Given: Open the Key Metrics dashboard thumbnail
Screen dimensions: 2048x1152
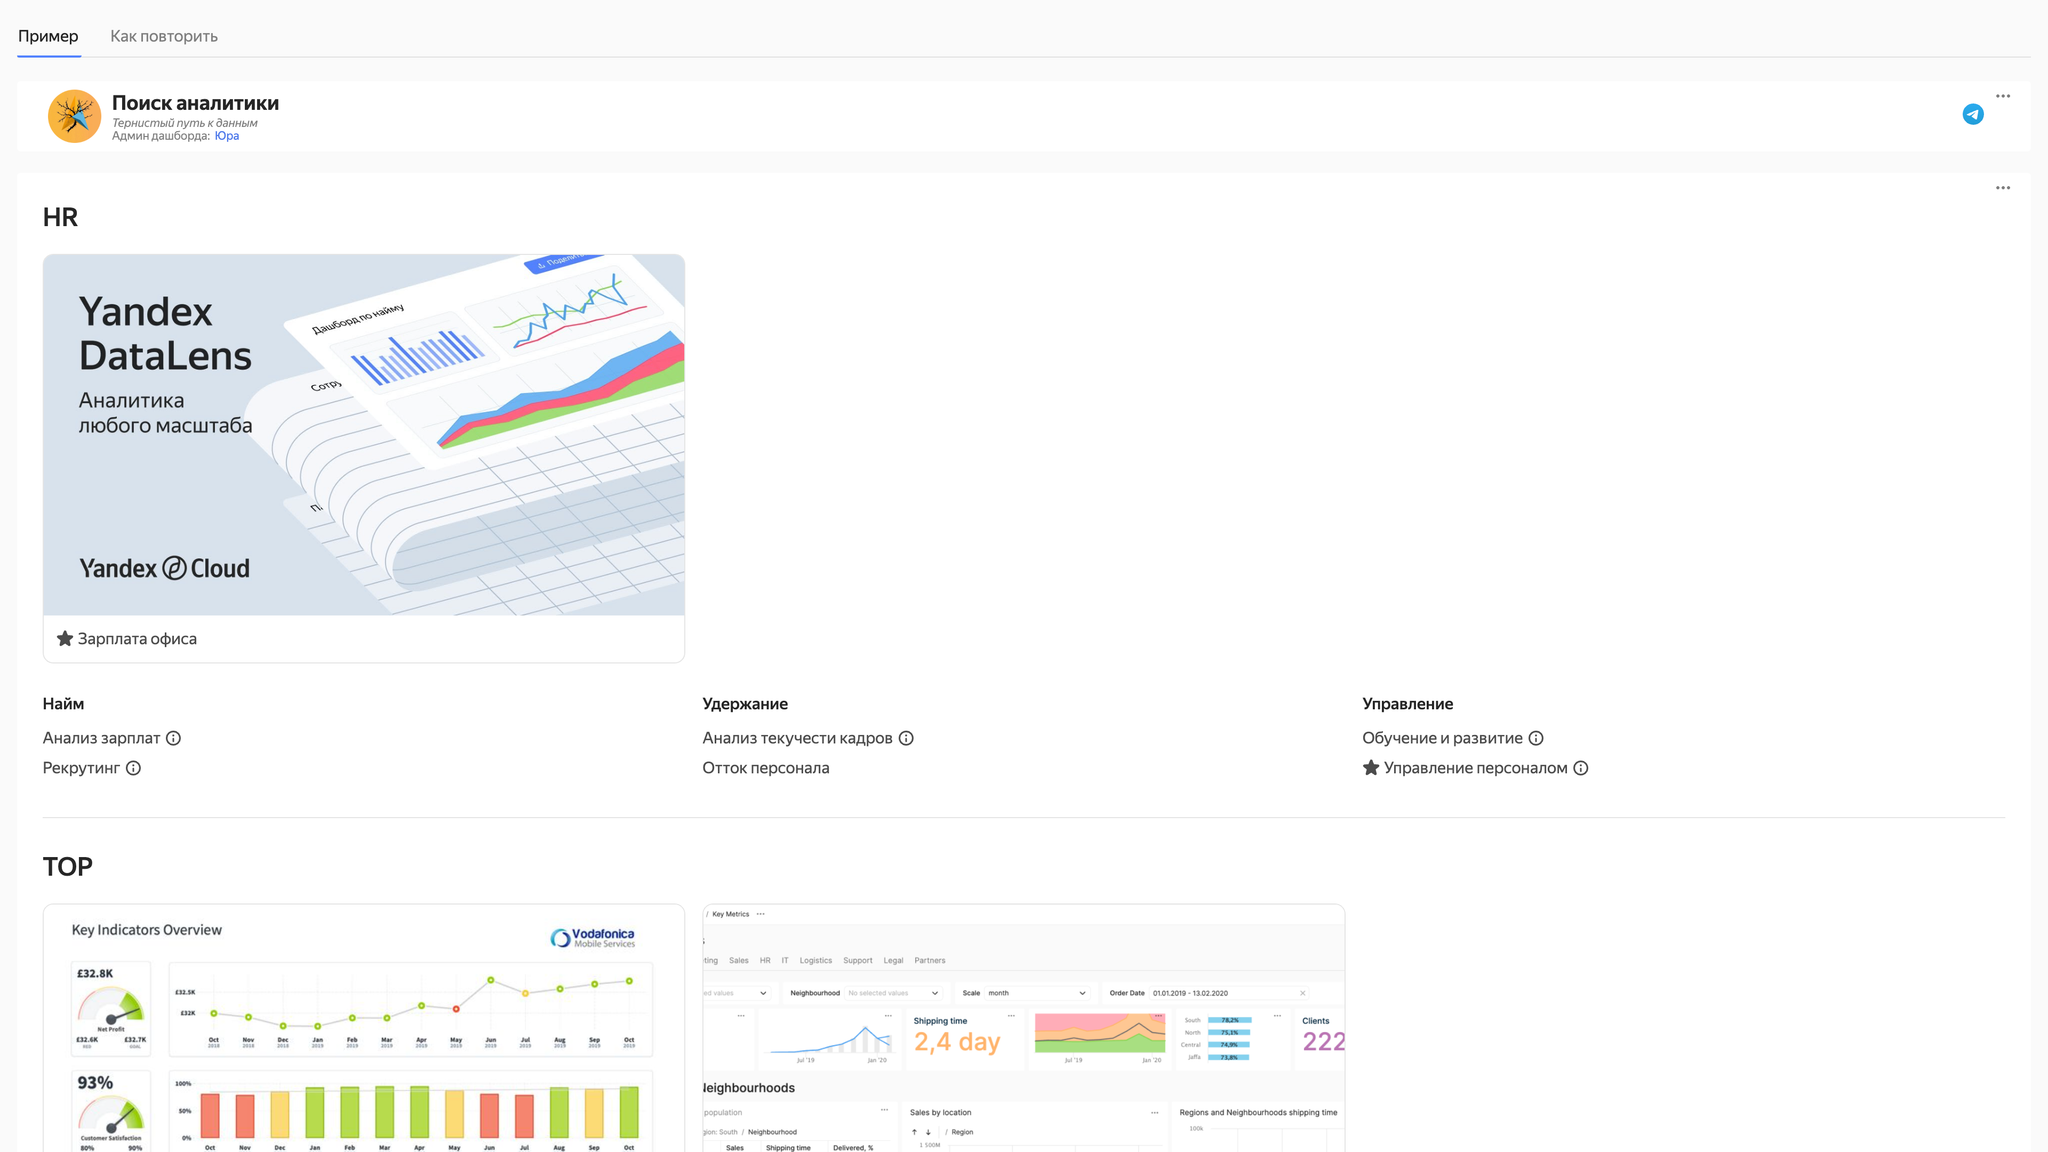Looking at the screenshot, I should tap(1024, 1028).
